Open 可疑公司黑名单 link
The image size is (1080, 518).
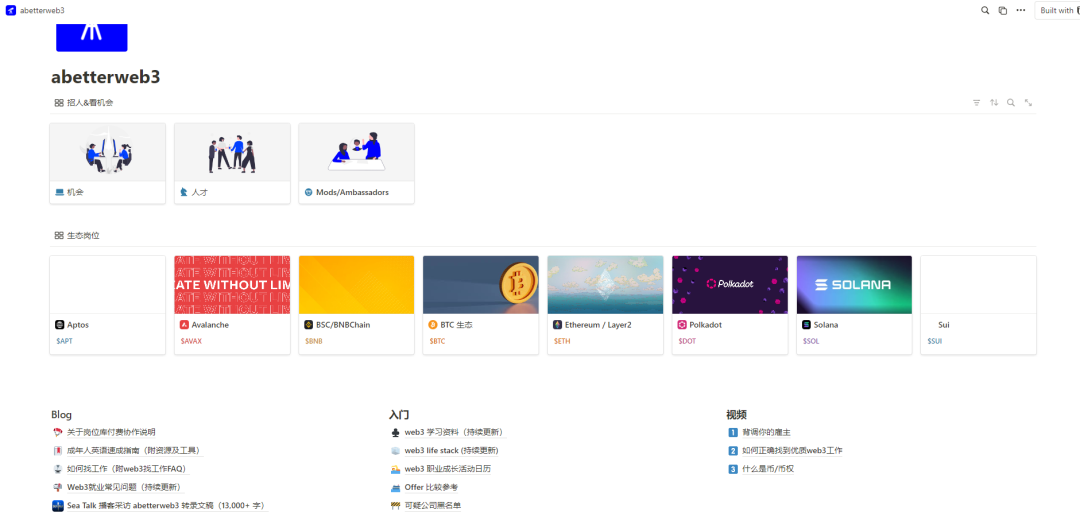point(433,506)
